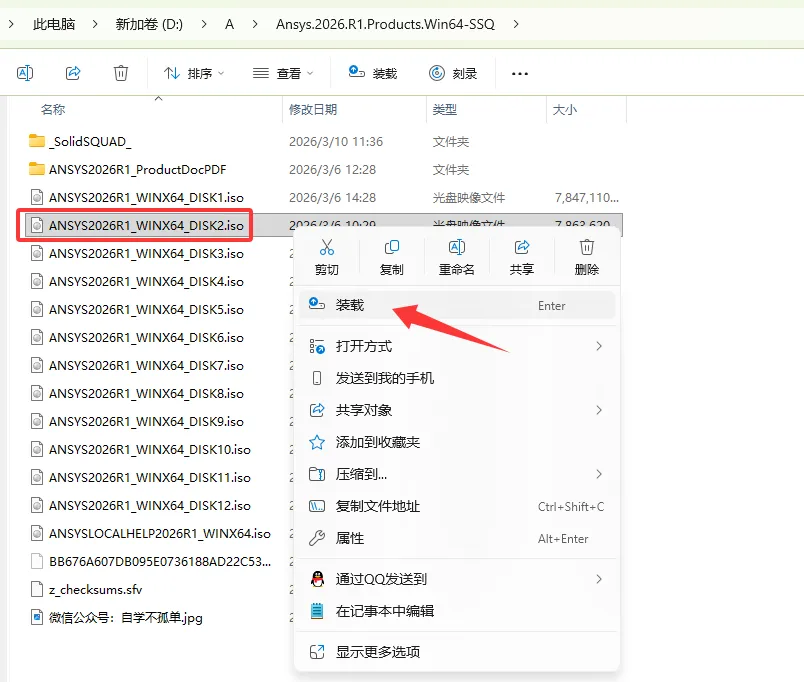This screenshot has height=682, width=804.
Task: Expand the chevron after 新加卷 (D:) breadcrumb
Action: [204, 24]
